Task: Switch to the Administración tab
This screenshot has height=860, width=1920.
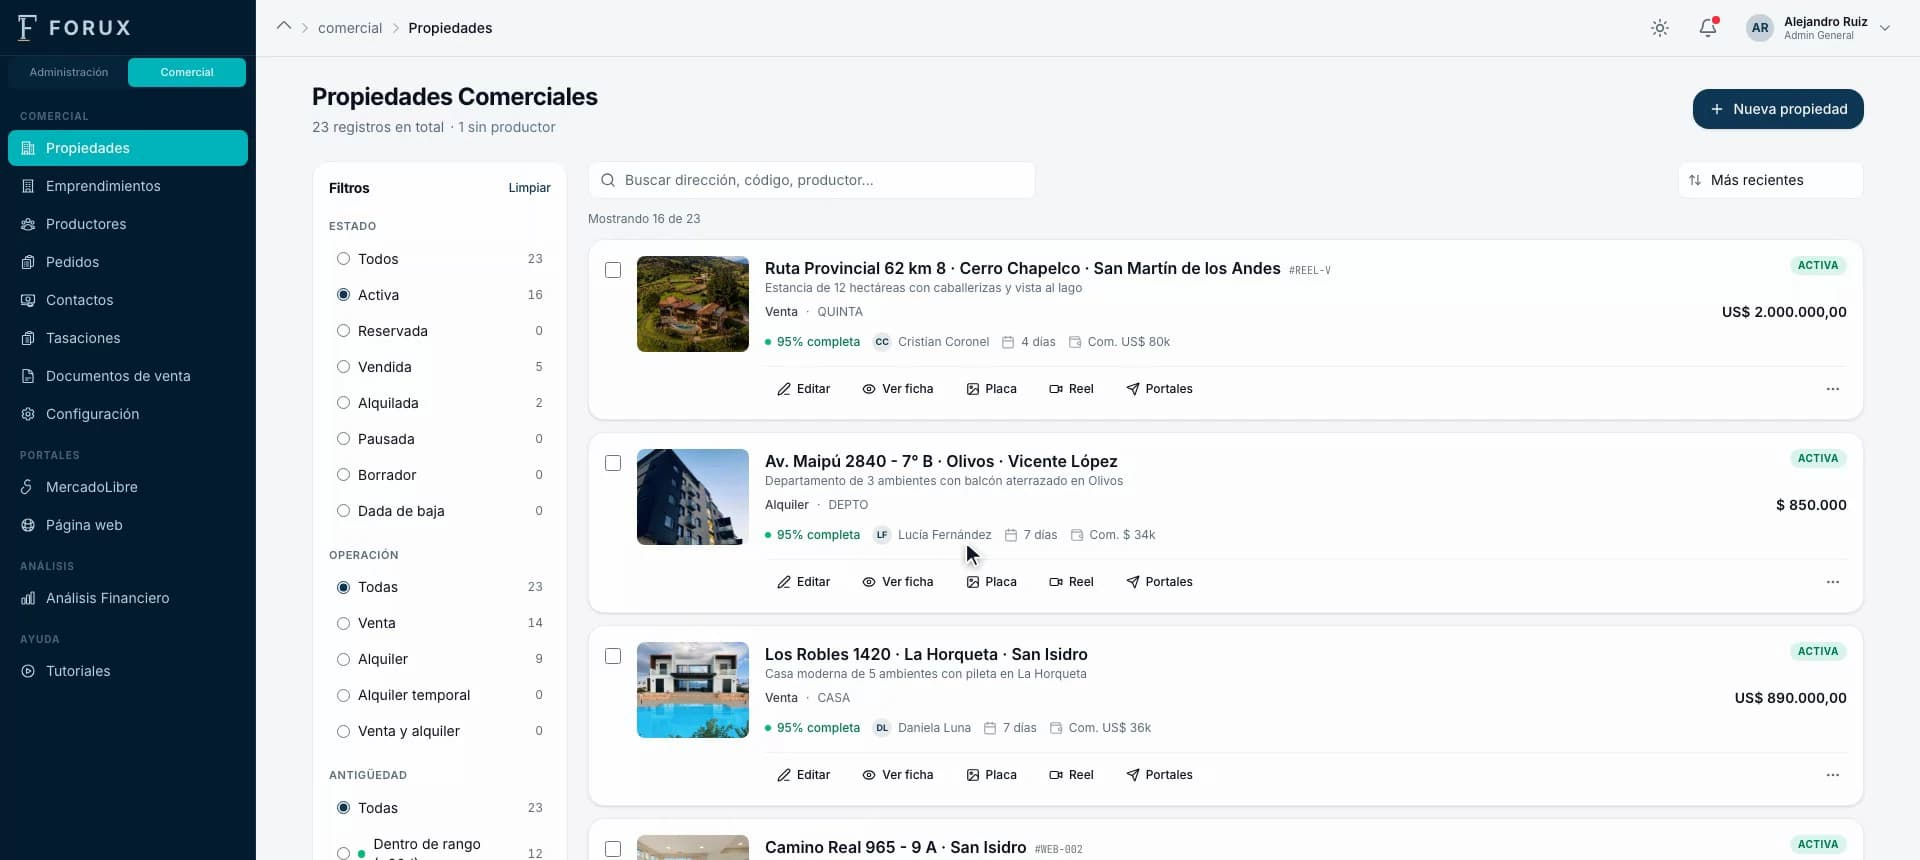Action: click(x=69, y=72)
